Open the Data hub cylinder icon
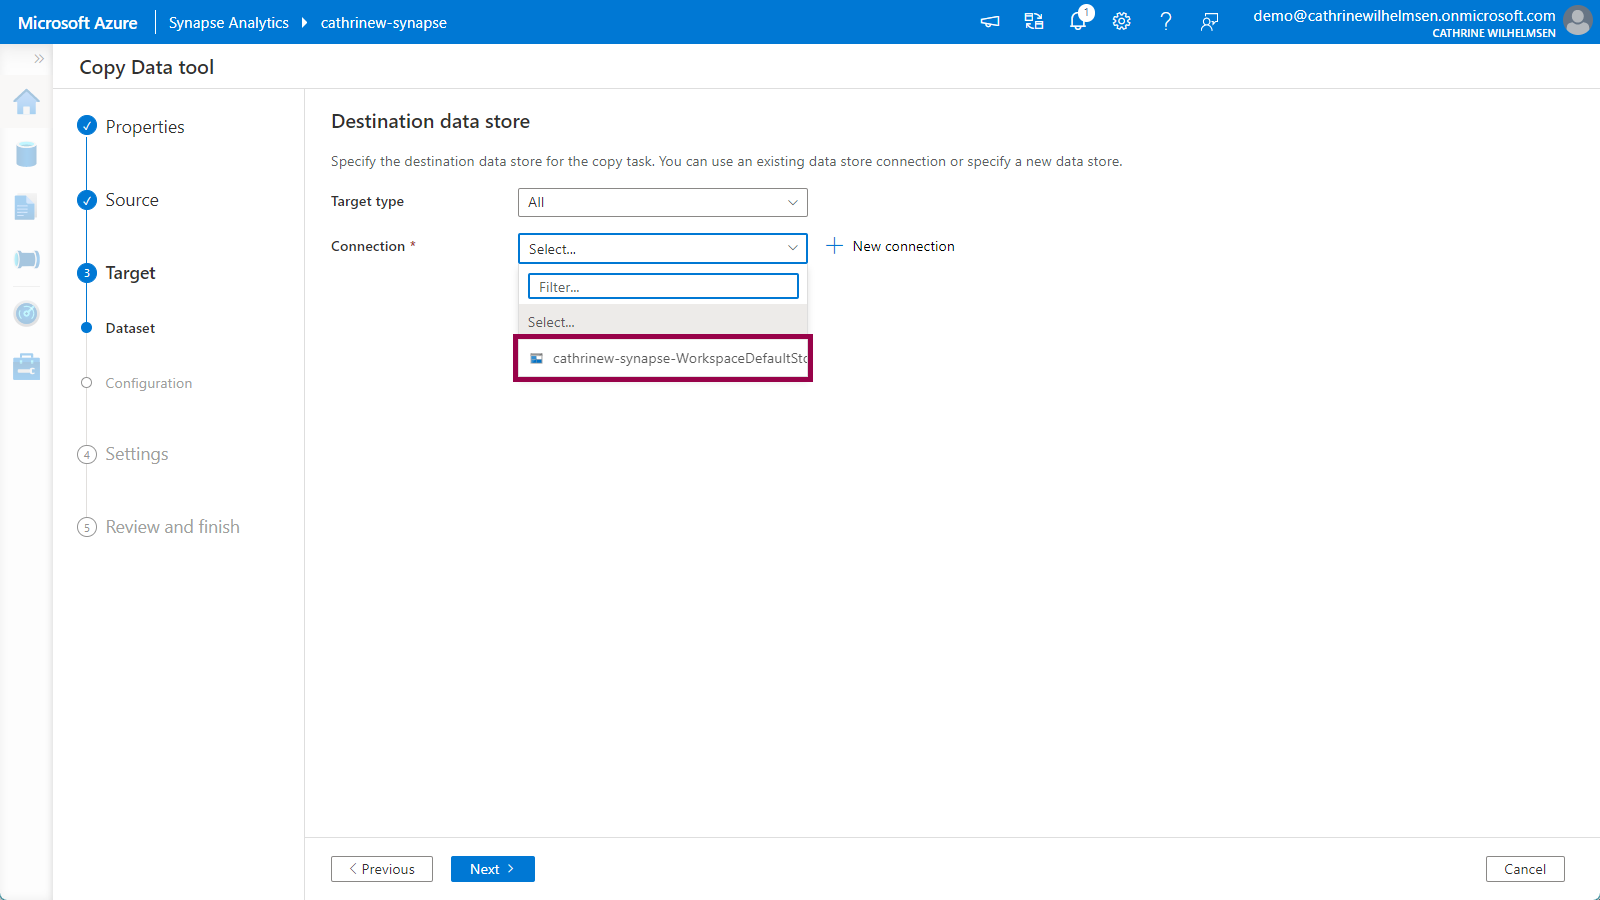The image size is (1600, 900). click(27, 154)
